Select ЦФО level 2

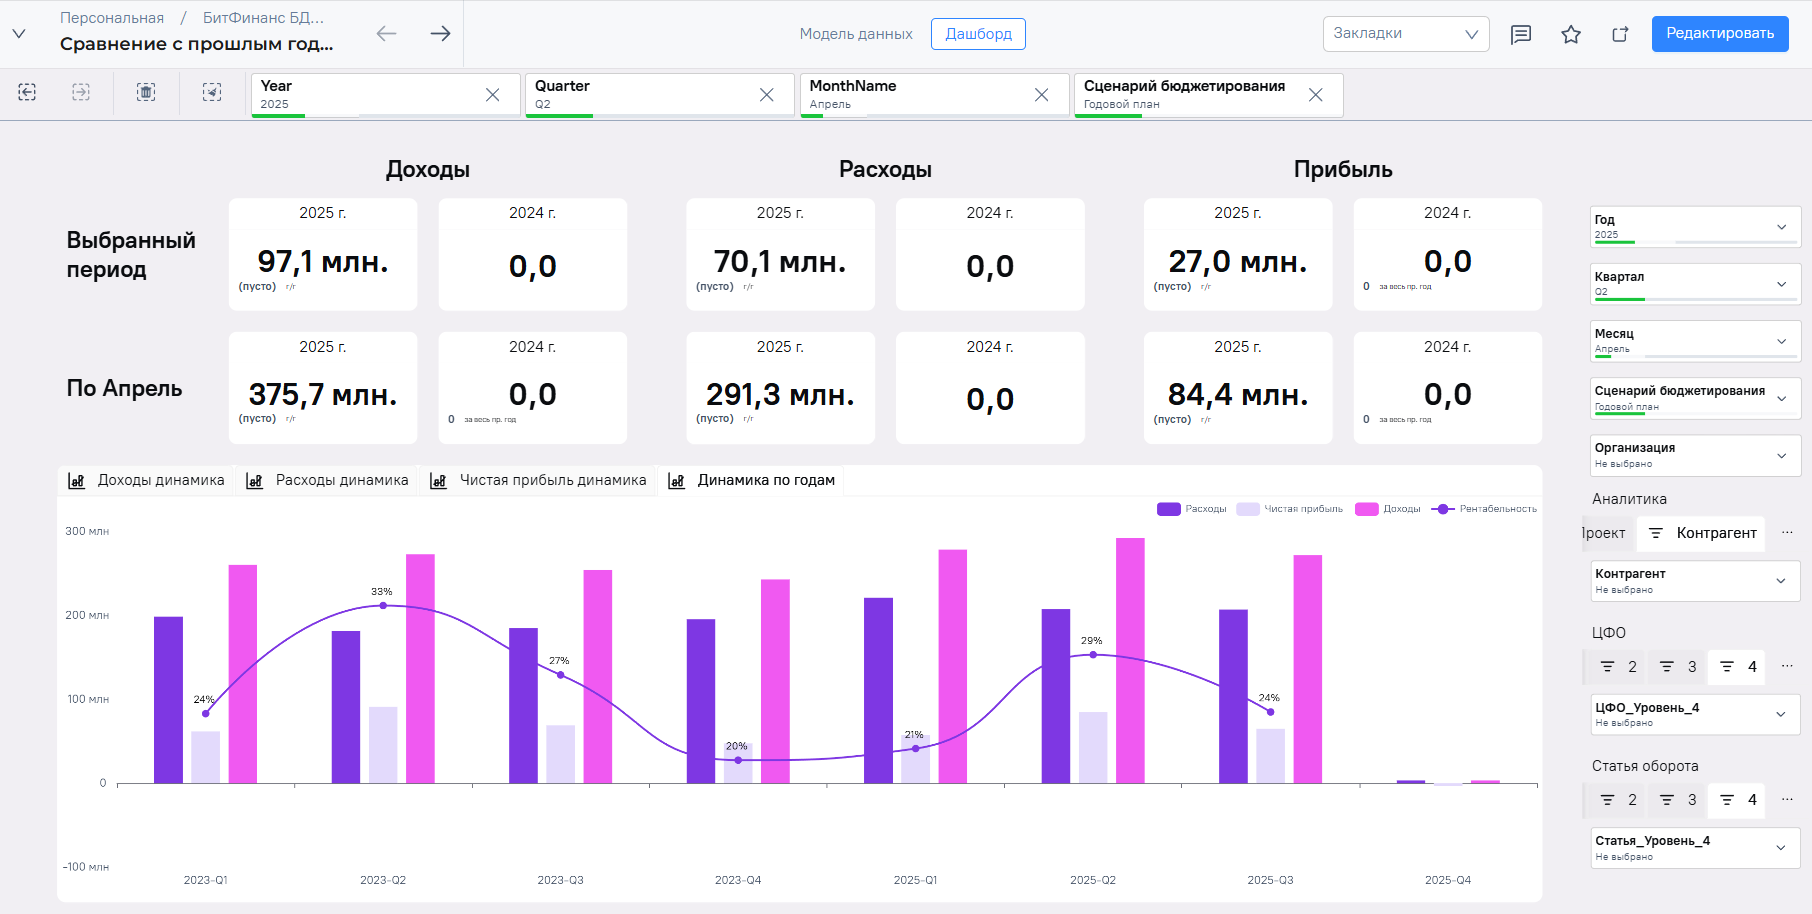[x=1618, y=667]
